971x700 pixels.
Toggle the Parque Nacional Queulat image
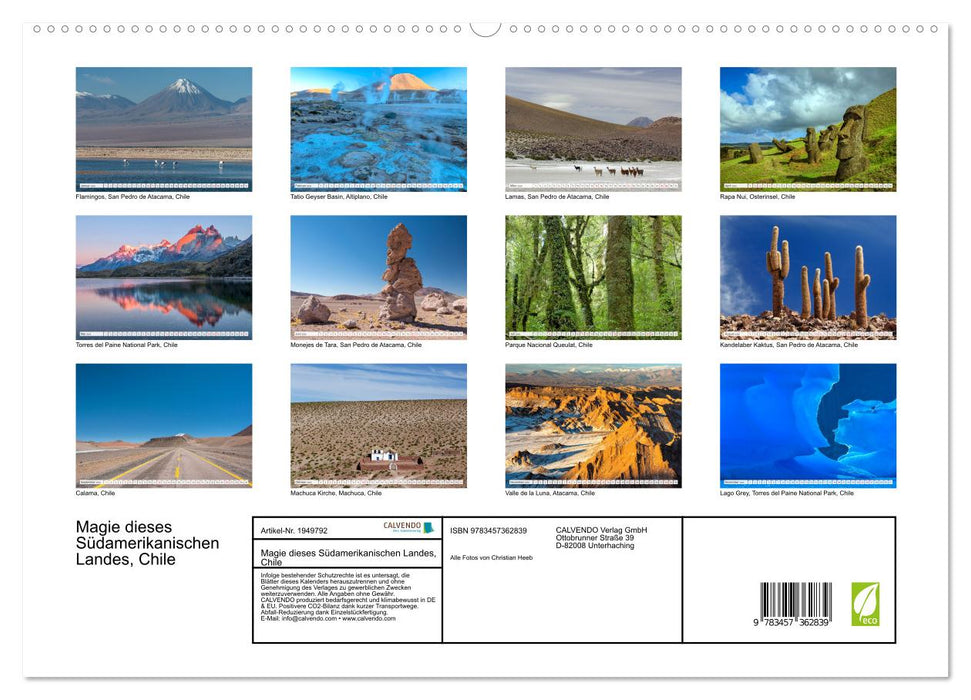tap(593, 277)
